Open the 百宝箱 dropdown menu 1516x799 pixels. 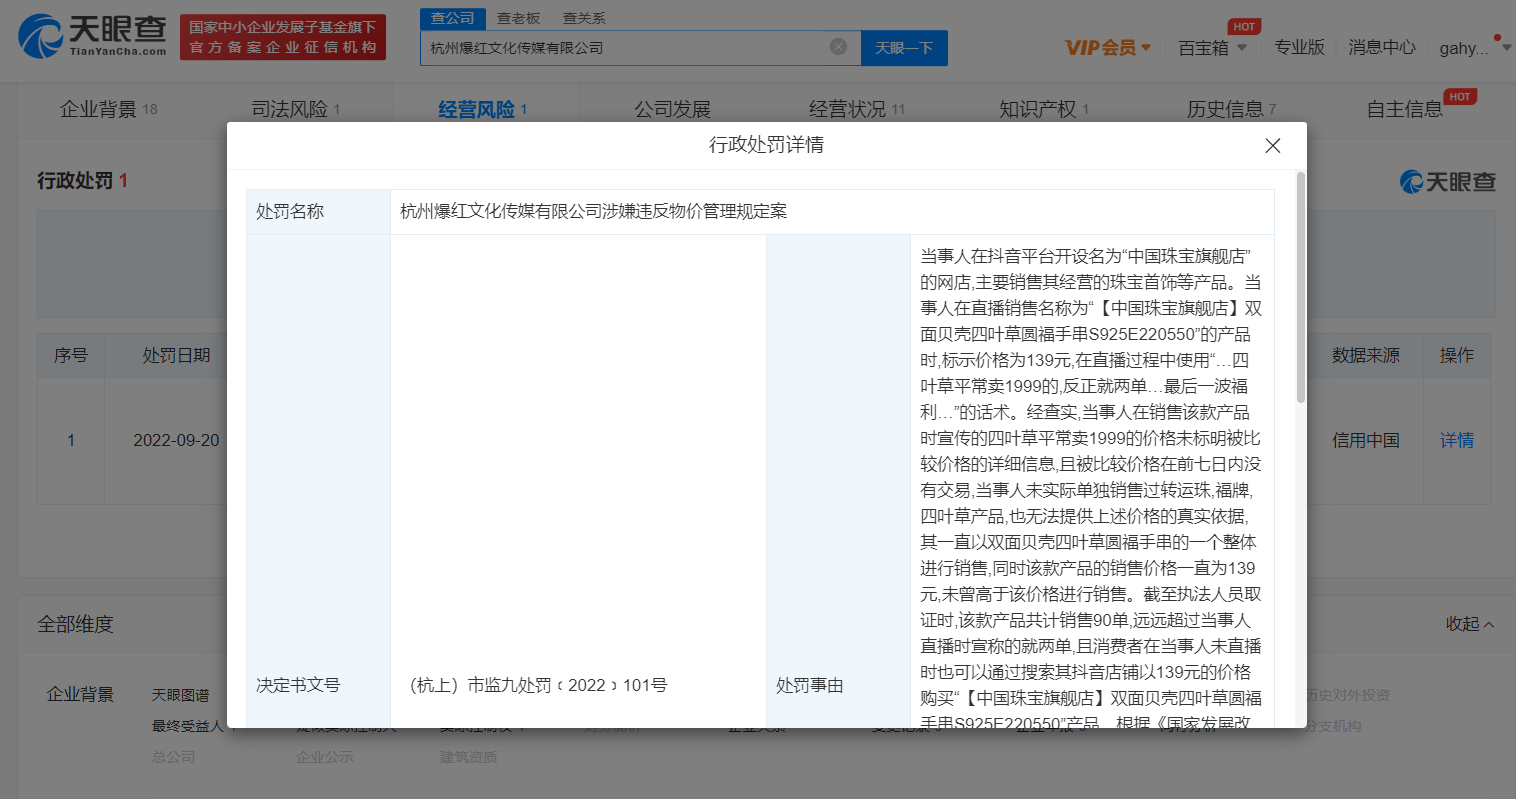click(x=1212, y=47)
